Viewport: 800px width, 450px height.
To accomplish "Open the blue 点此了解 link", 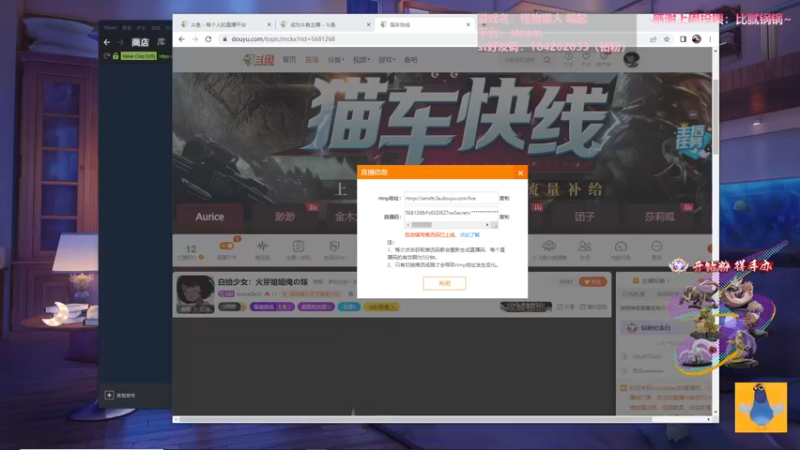I will pyautogui.click(x=469, y=235).
